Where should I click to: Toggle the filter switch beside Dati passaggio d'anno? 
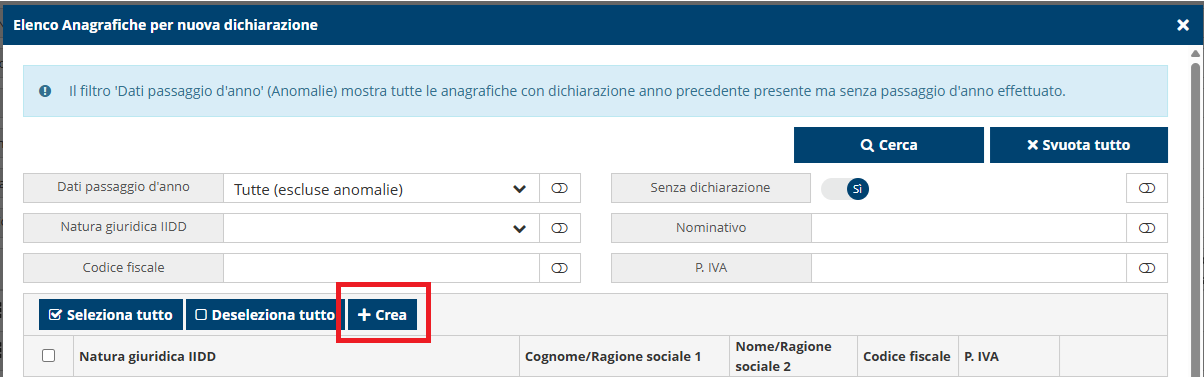[x=559, y=188]
